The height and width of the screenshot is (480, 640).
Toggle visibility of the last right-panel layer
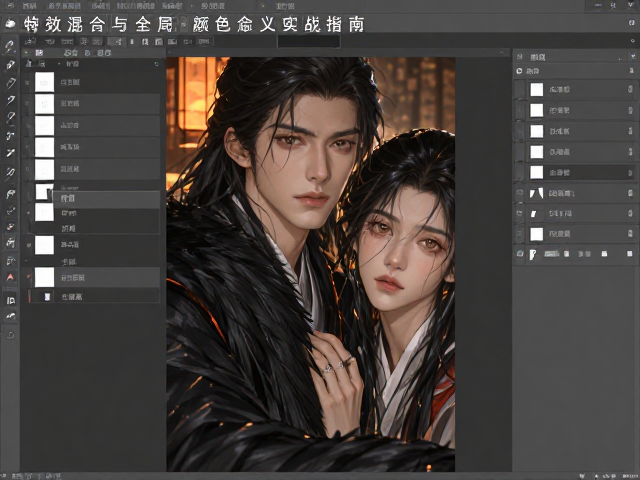520,233
